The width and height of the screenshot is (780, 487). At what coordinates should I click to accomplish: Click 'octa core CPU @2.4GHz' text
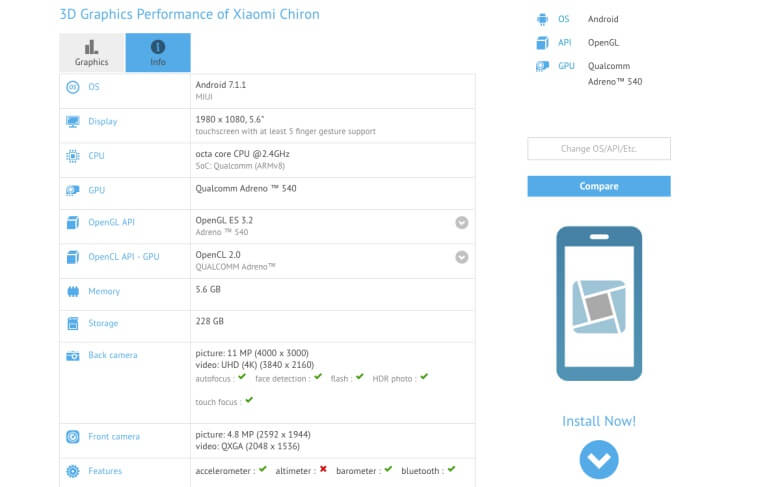(x=242, y=154)
